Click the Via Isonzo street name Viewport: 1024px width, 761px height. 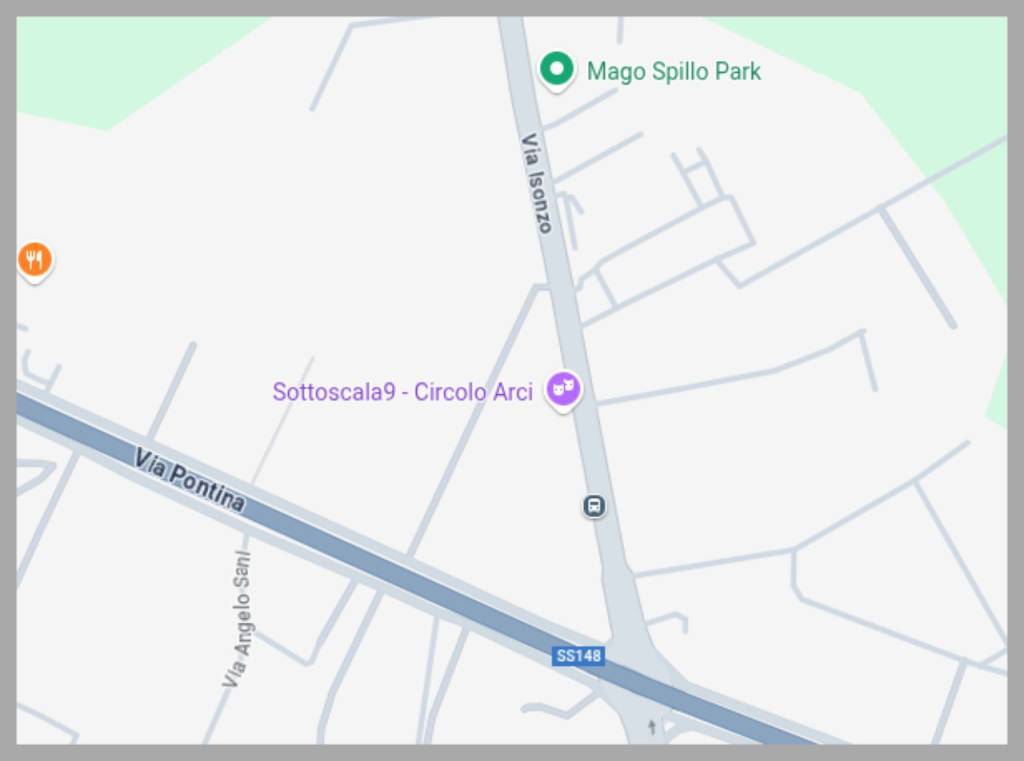point(537,183)
